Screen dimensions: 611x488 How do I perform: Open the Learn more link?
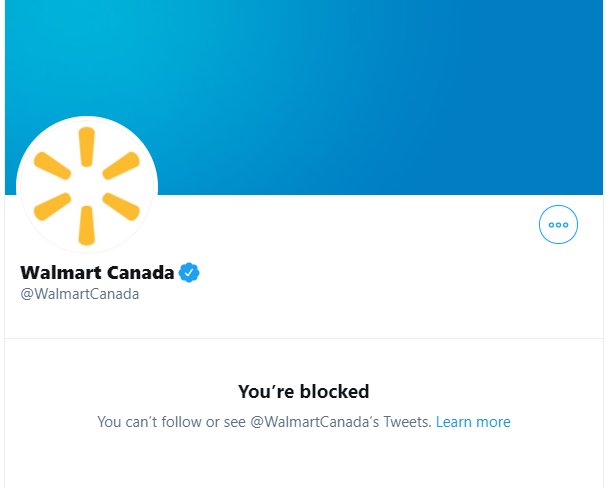coord(473,422)
